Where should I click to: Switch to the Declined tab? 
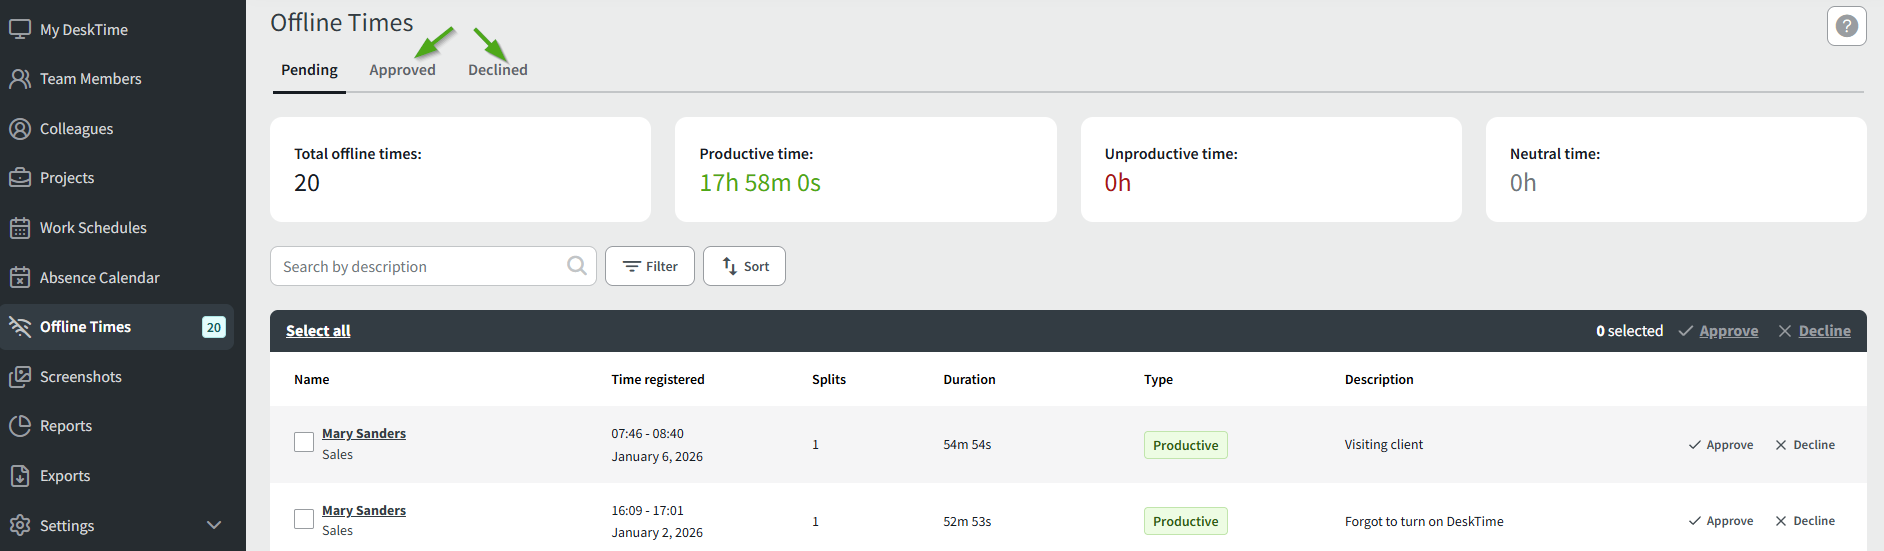(x=497, y=70)
